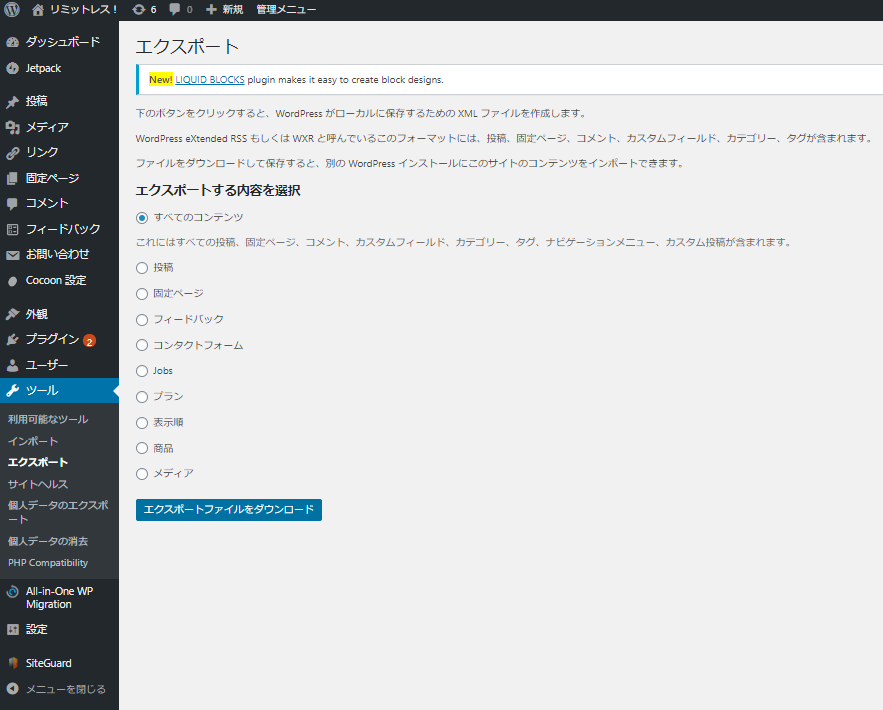Viewport: 883px width, 710px height.
Task: Open the ダッシュボード menu label
Action: tap(63, 42)
